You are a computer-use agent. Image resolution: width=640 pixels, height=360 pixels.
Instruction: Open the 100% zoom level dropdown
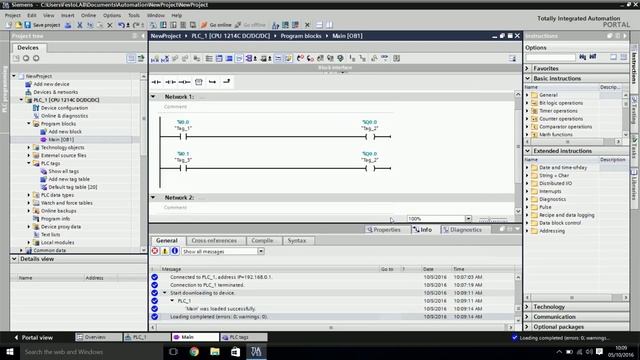coord(468,219)
